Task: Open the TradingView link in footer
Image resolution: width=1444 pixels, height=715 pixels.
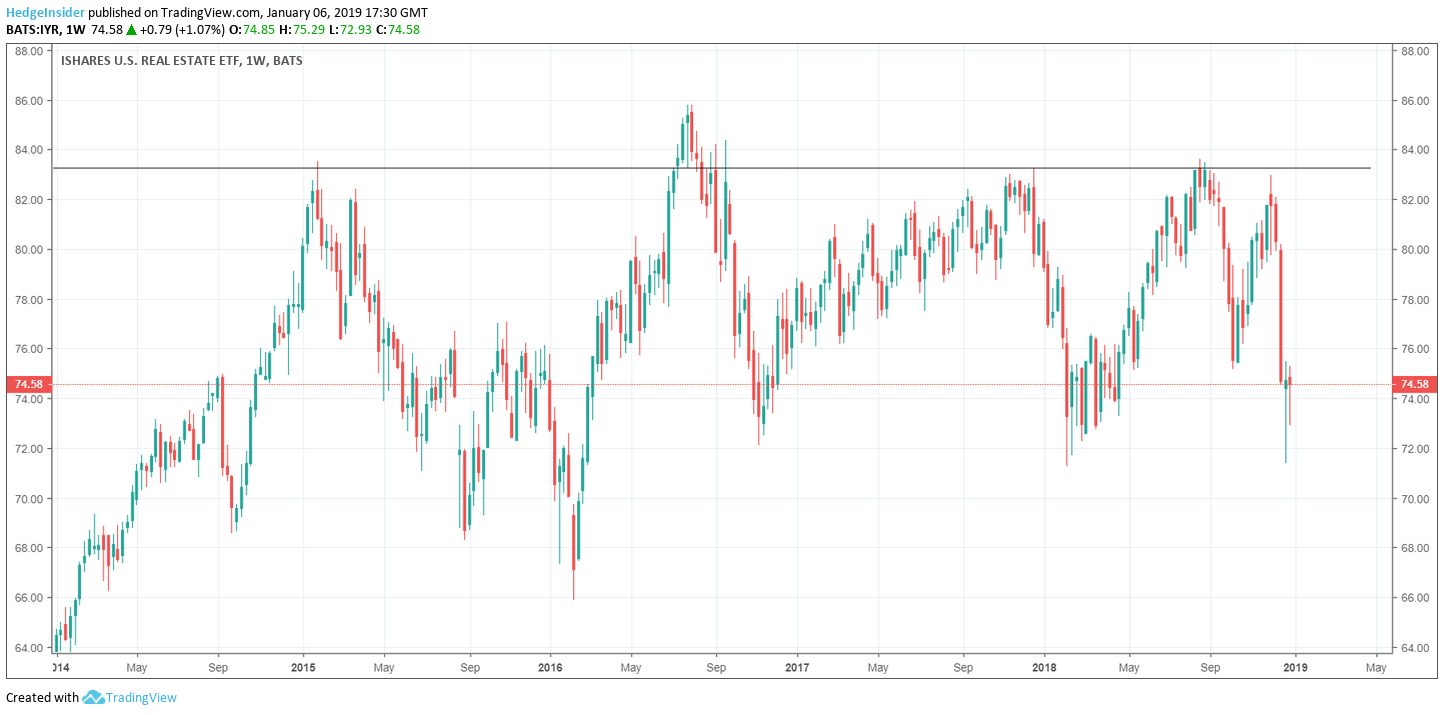Action: tap(144, 697)
